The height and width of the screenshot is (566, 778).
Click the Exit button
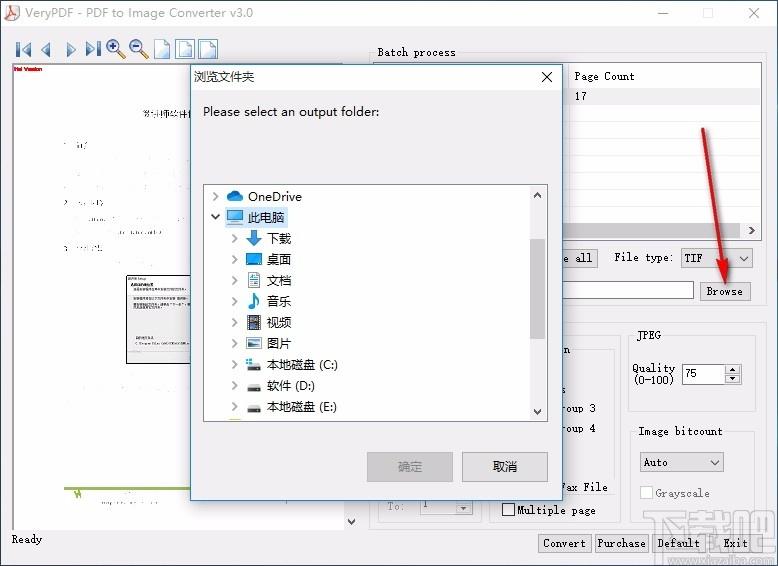(x=735, y=543)
